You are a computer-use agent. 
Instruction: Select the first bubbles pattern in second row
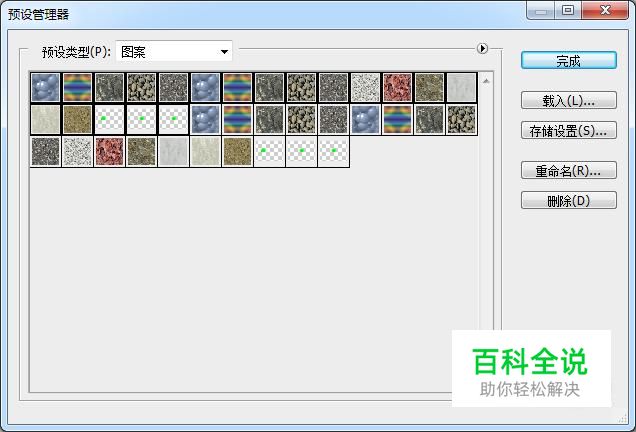coord(206,120)
